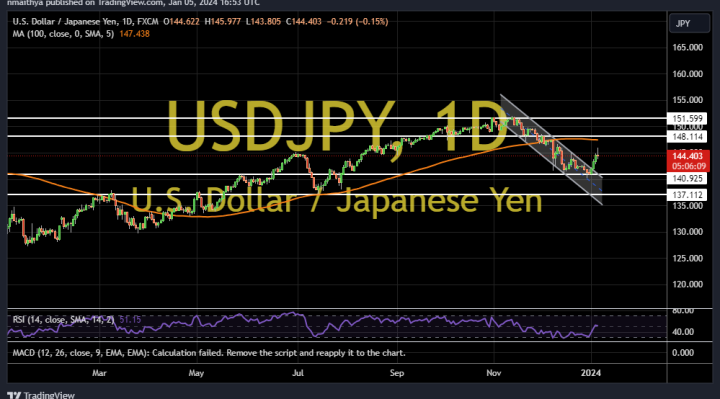Click the 140.925 support level label
This screenshot has height=399, width=720.
pos(687,178)
